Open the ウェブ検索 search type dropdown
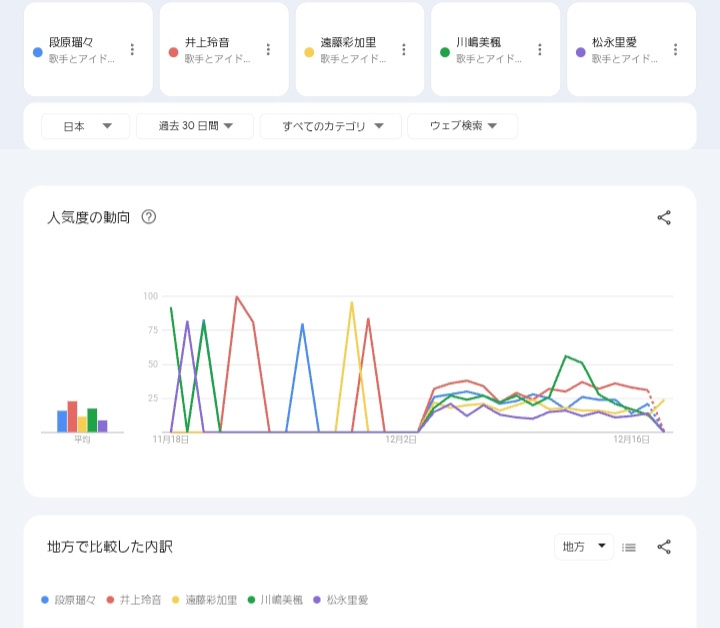Viewport: 720px width, 628px height. [x=462, y=126]
